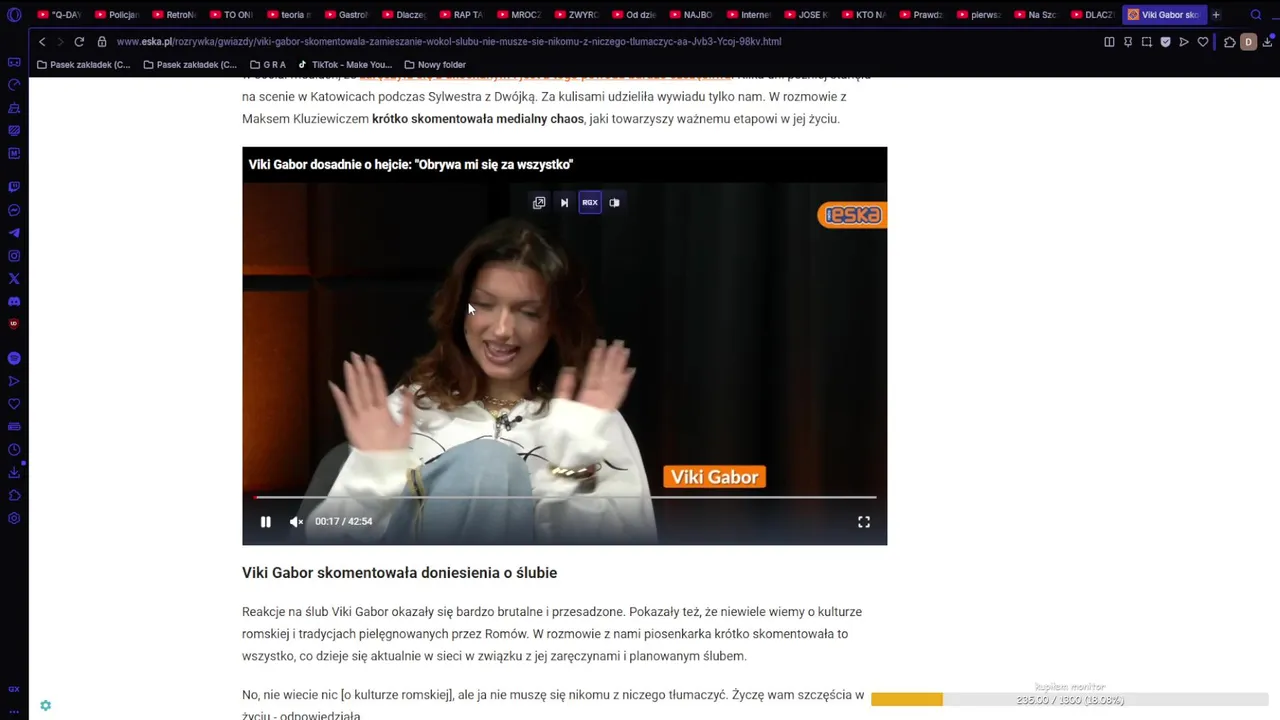
Task: Reload the current page
Action: [79, 42]
